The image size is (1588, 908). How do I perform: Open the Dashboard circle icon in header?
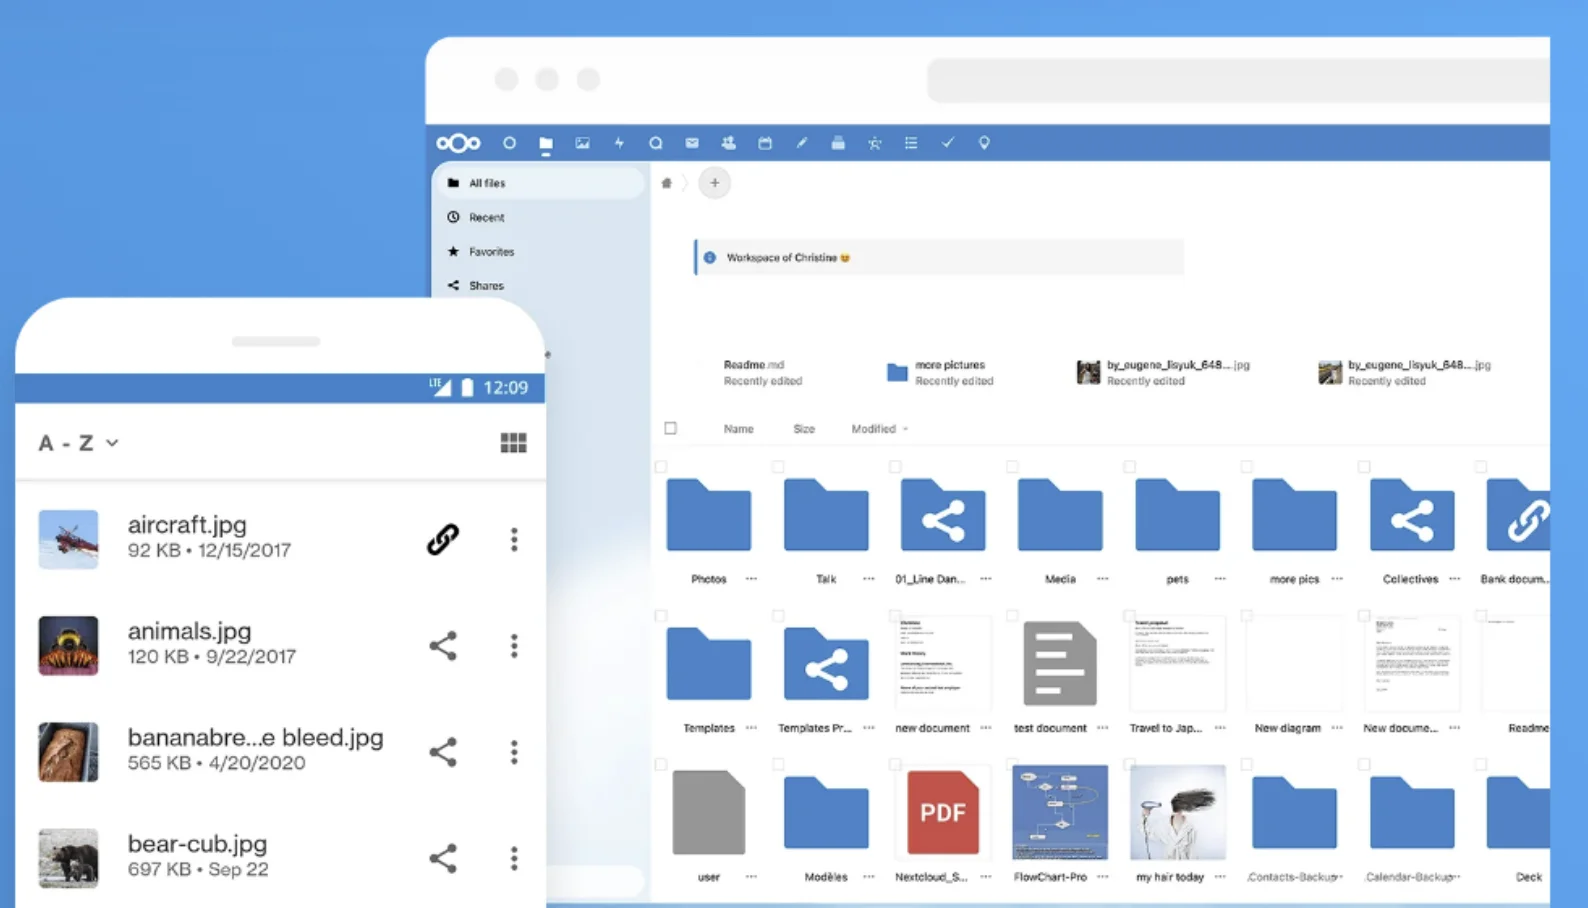[509, 143]
